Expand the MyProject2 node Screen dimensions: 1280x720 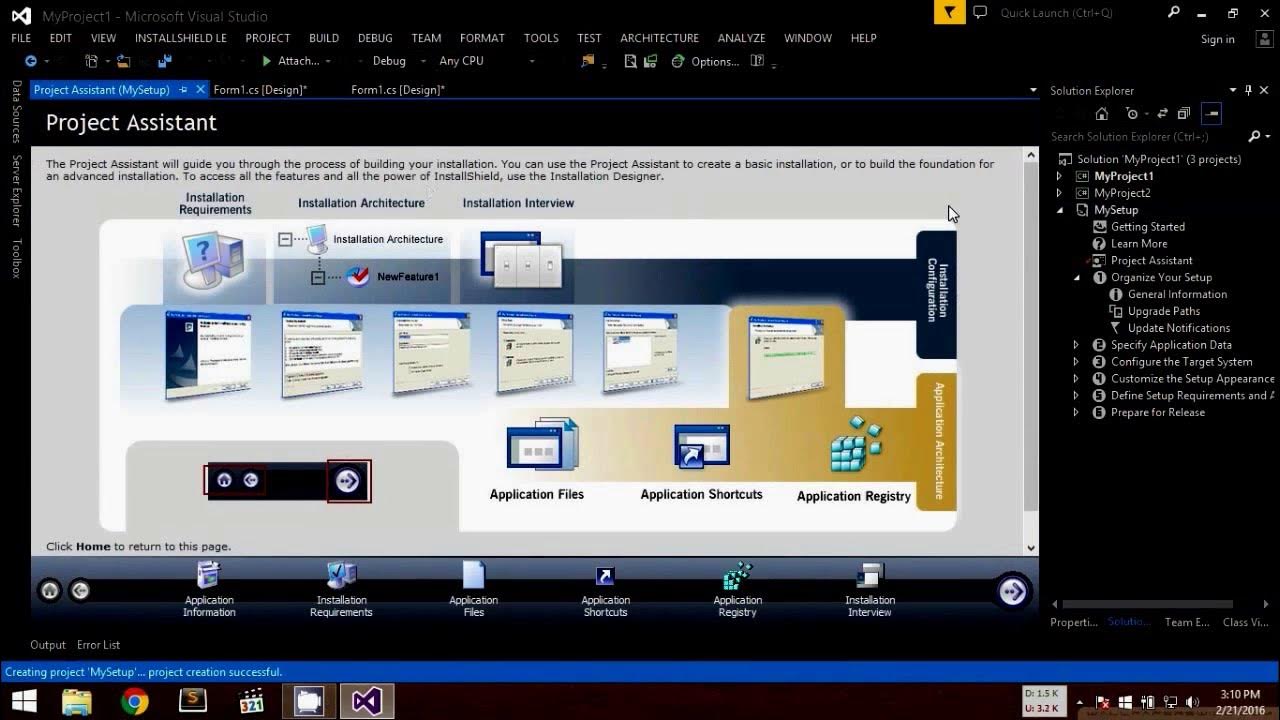(1060, 193)
